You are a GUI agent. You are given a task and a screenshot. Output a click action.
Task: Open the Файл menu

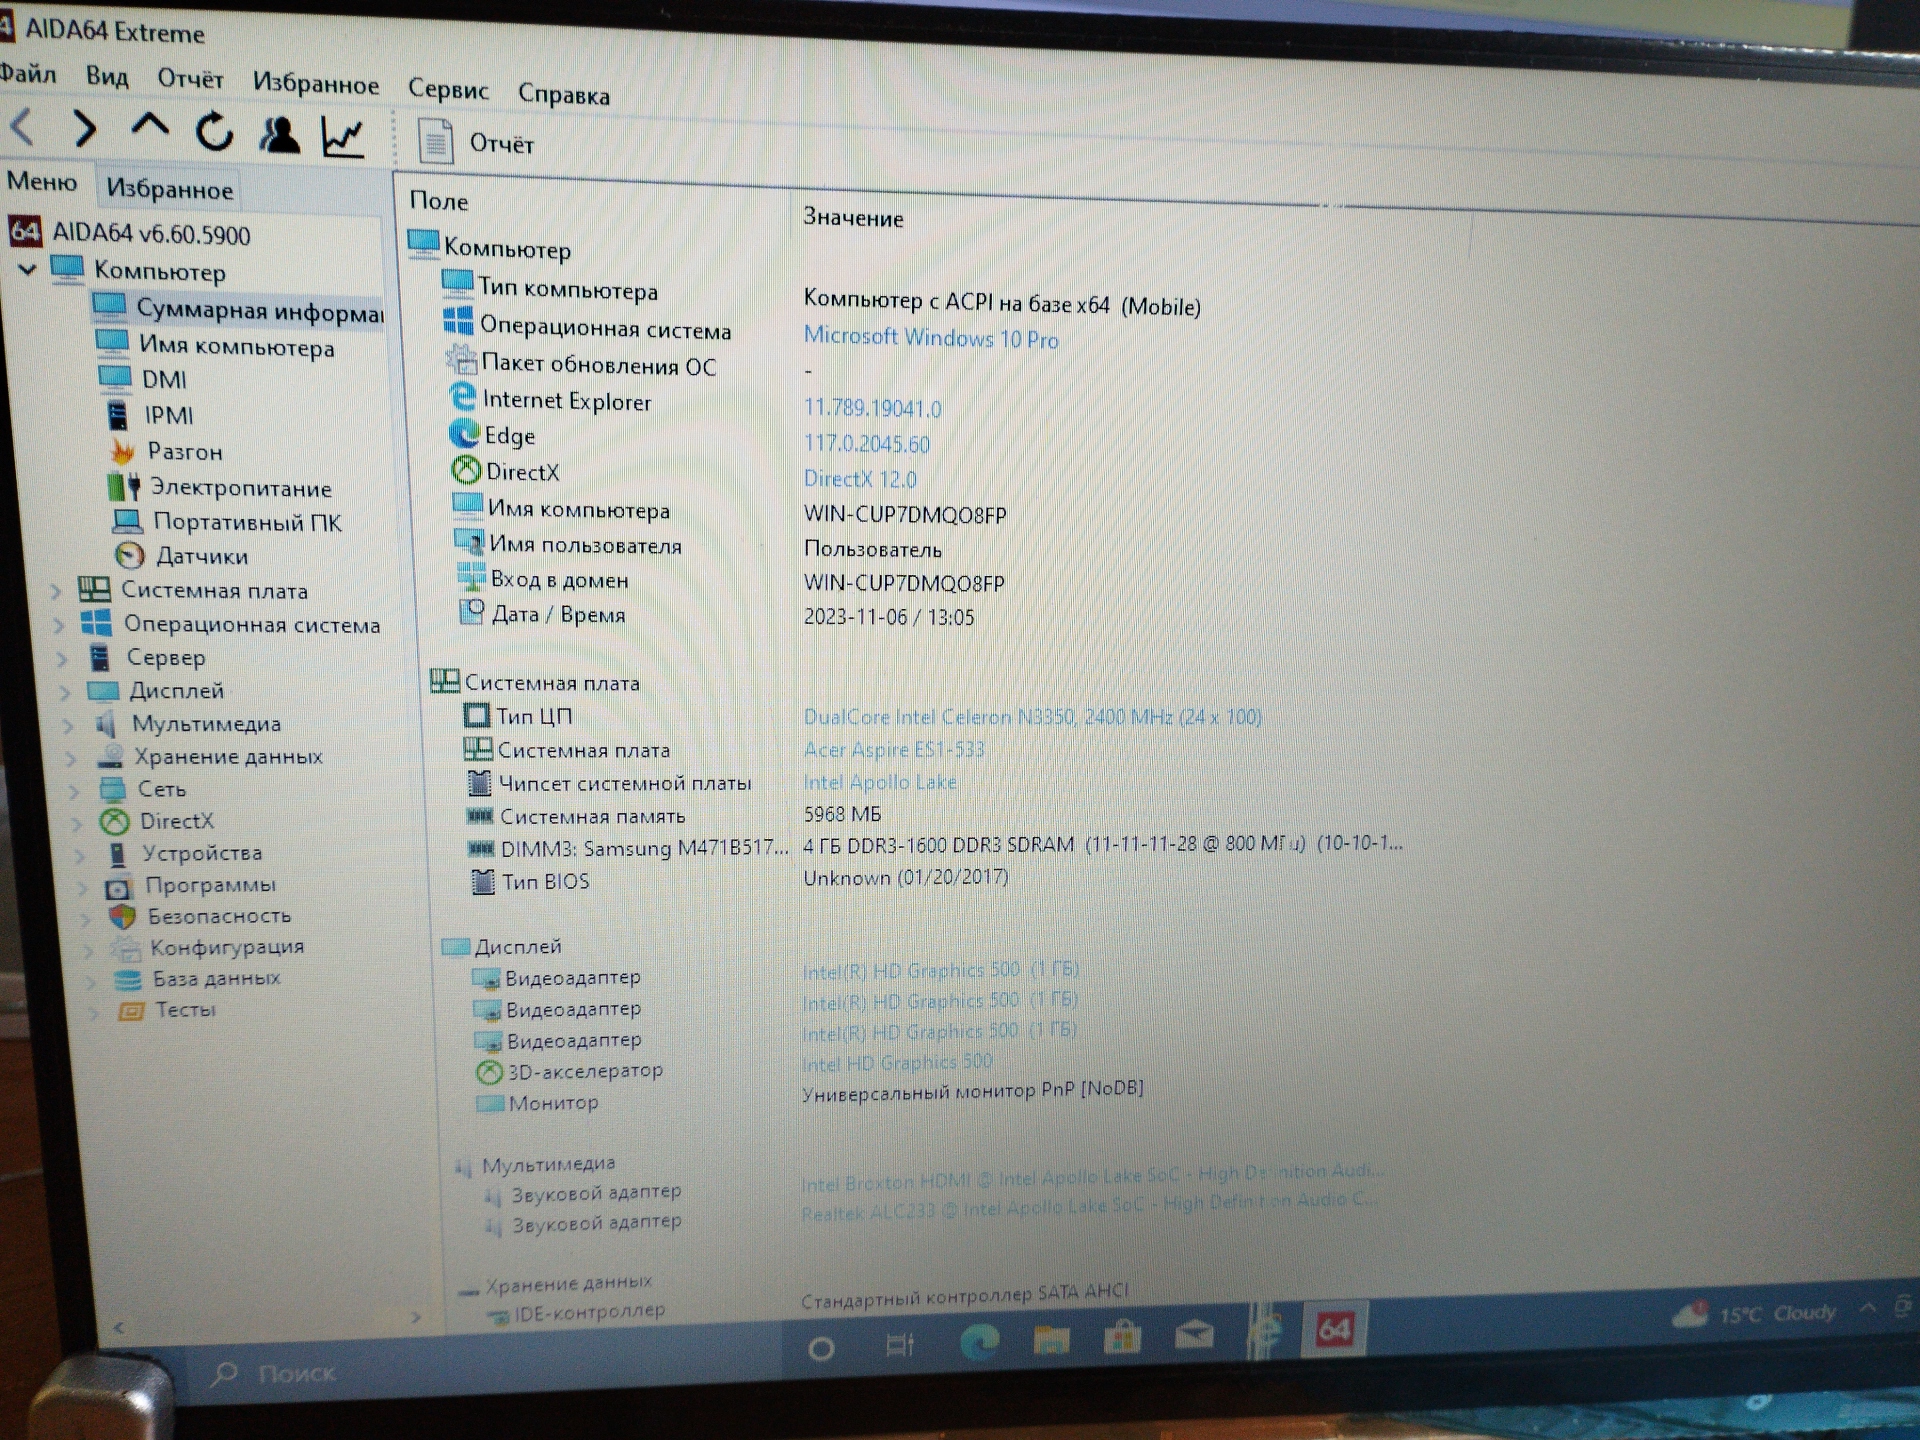[x=28, y=73]
